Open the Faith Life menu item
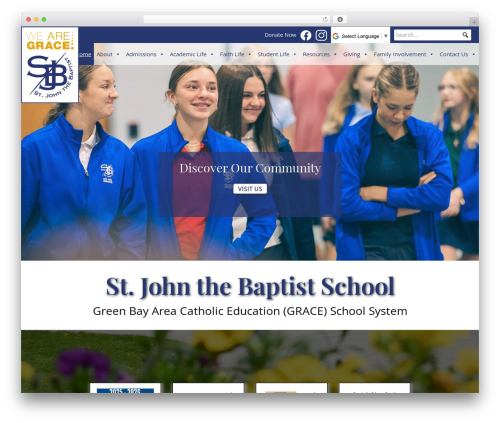The image size is (500, 423). (x=232, y=54)
